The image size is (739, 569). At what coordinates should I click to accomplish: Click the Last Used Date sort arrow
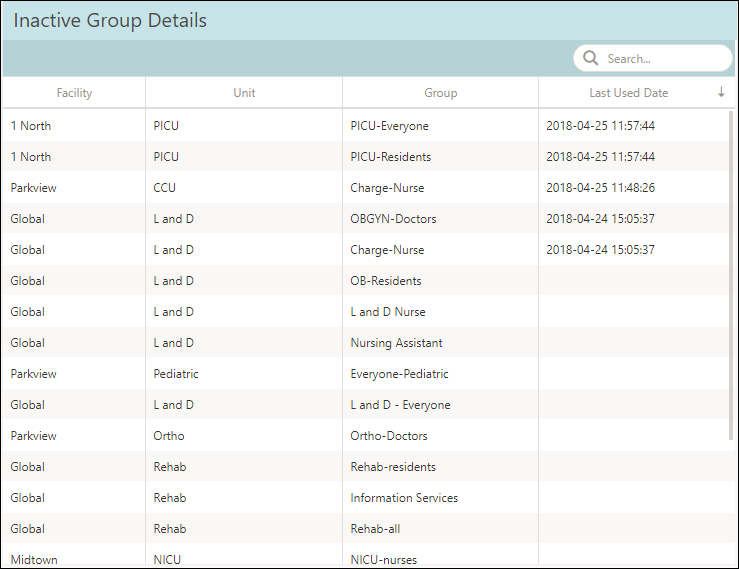[721, 92]
